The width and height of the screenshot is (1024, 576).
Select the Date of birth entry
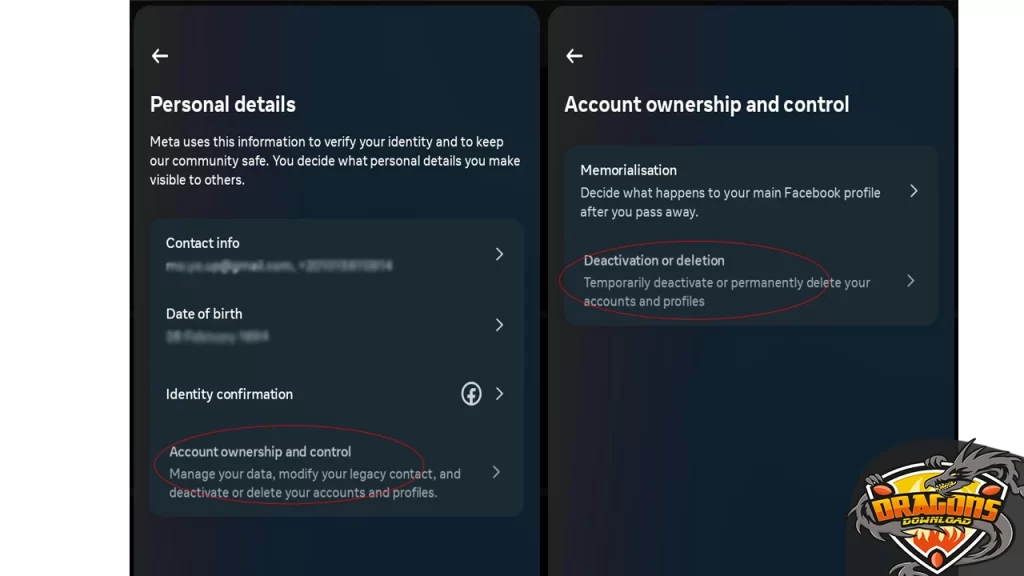click(204, 314)
